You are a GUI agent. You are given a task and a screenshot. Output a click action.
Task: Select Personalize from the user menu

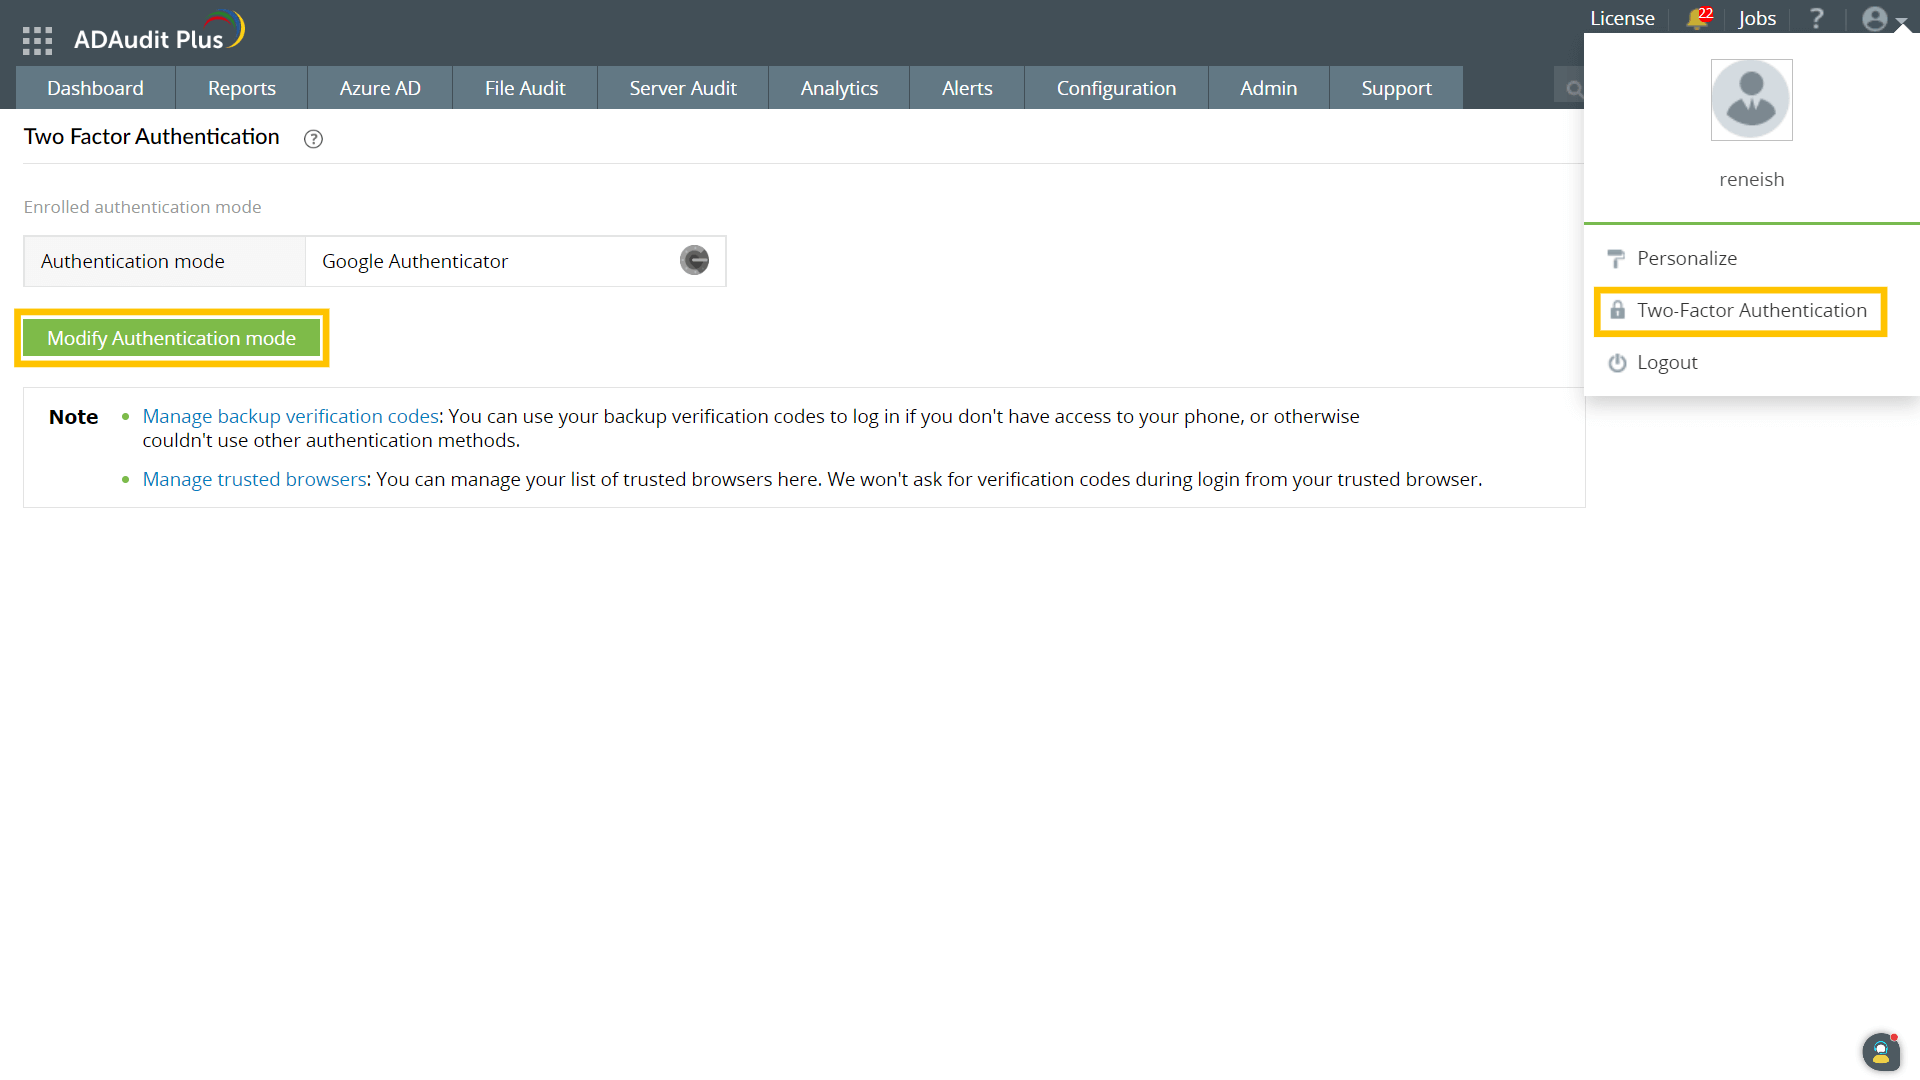coord(1686,258)
